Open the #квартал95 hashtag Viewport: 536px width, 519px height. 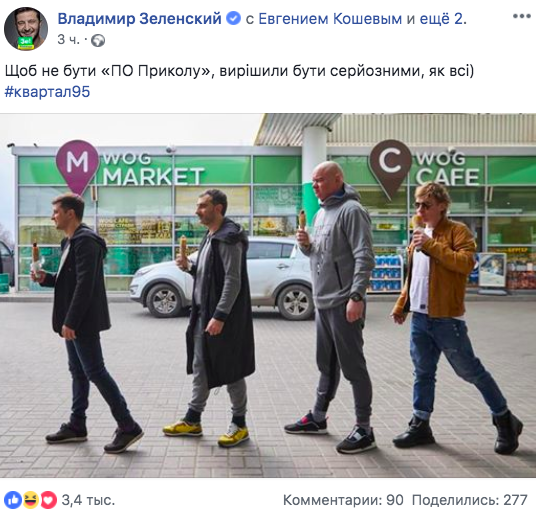coord(47,92)
